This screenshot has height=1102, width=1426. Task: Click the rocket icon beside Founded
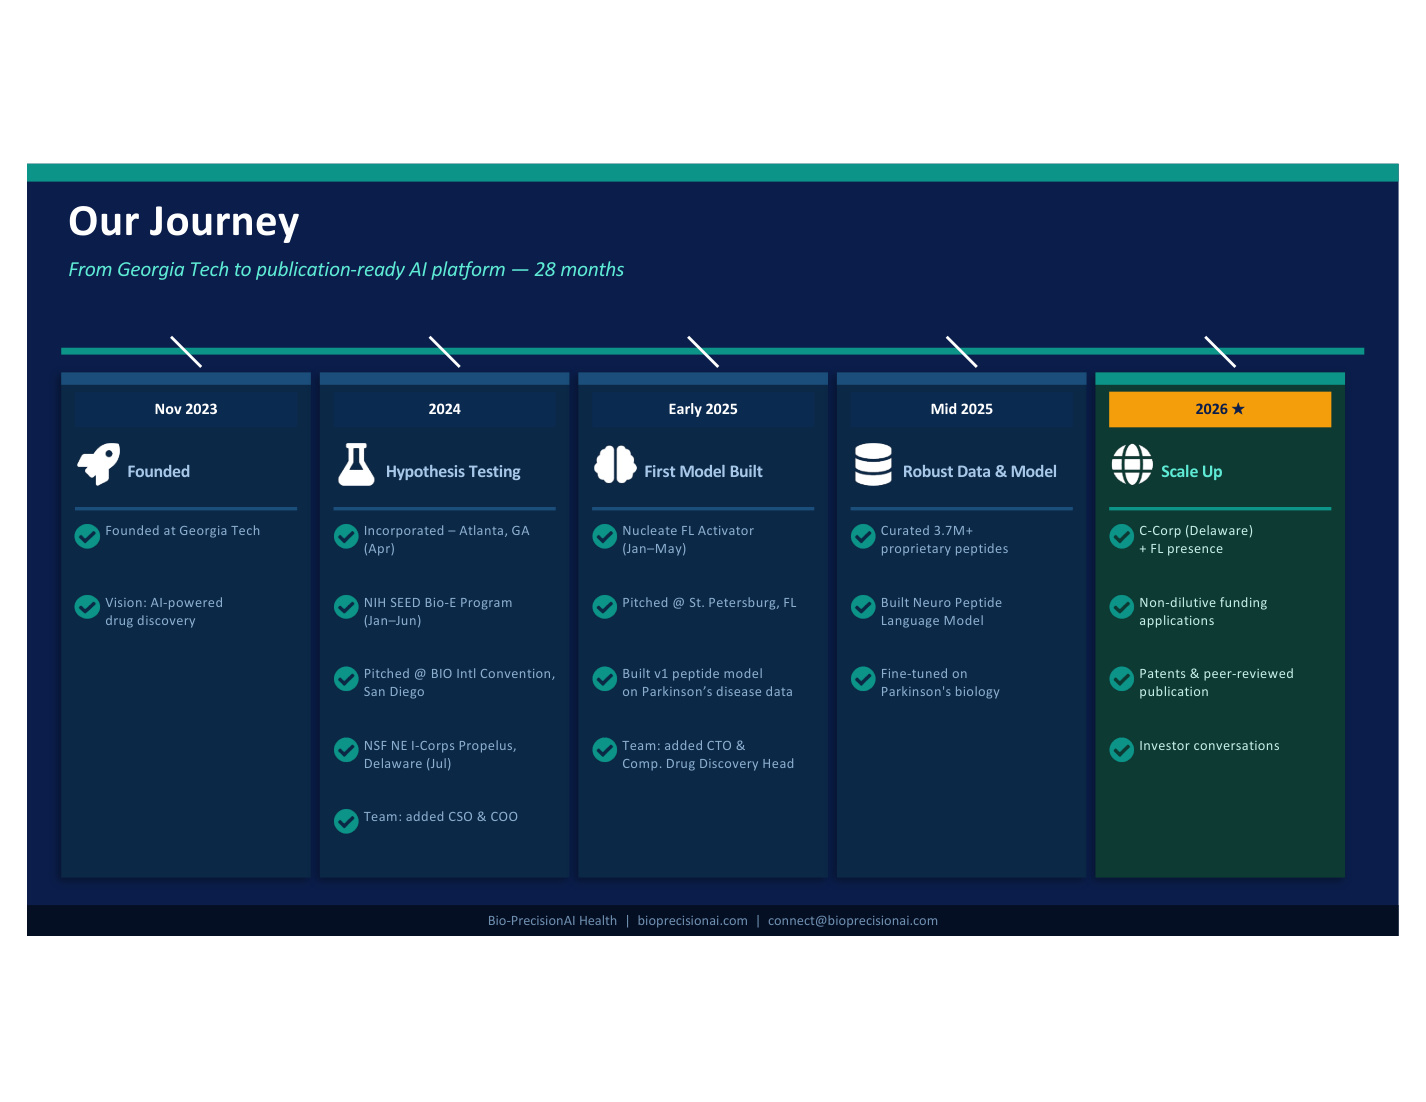pos(98,464)
